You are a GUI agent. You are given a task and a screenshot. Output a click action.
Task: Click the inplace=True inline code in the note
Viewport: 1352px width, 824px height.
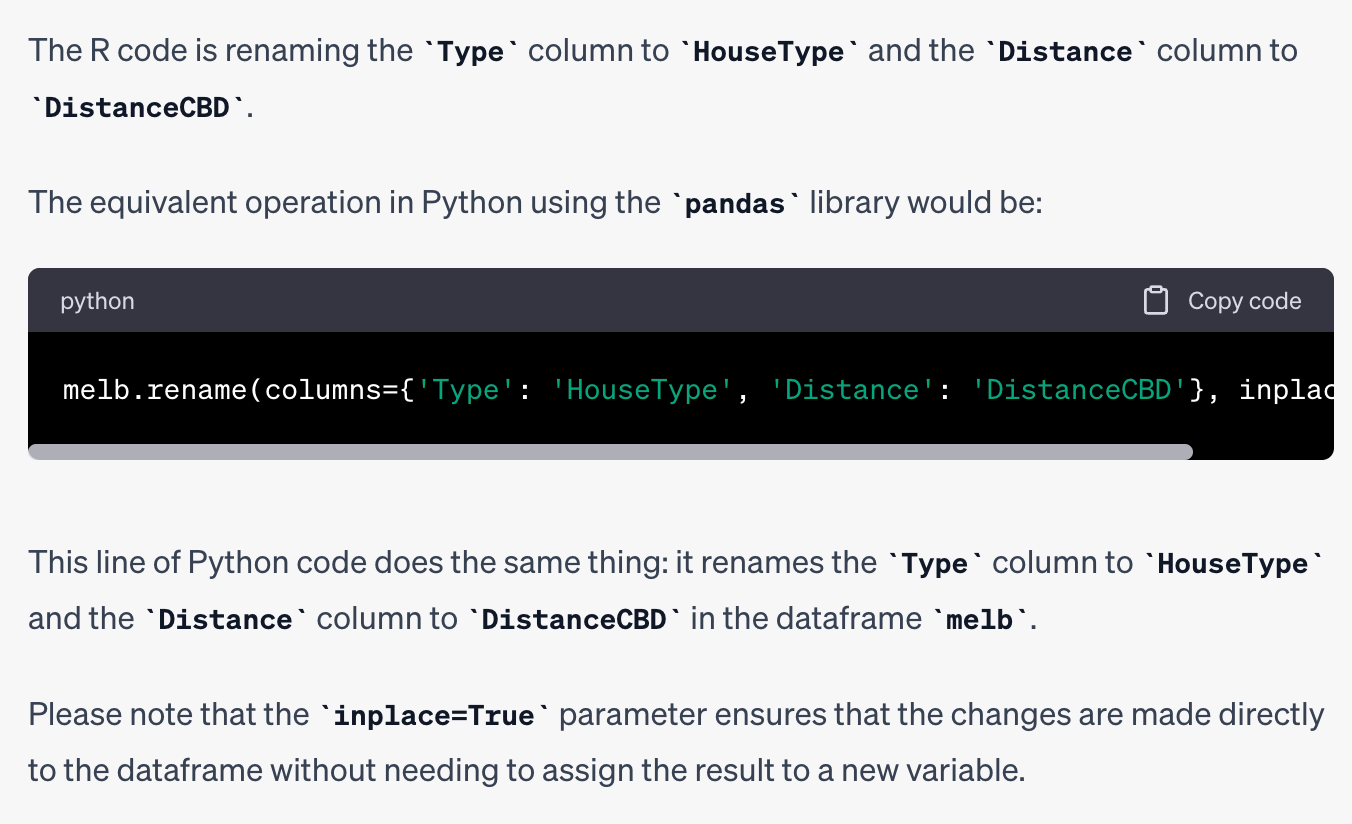tap(434, 716)
